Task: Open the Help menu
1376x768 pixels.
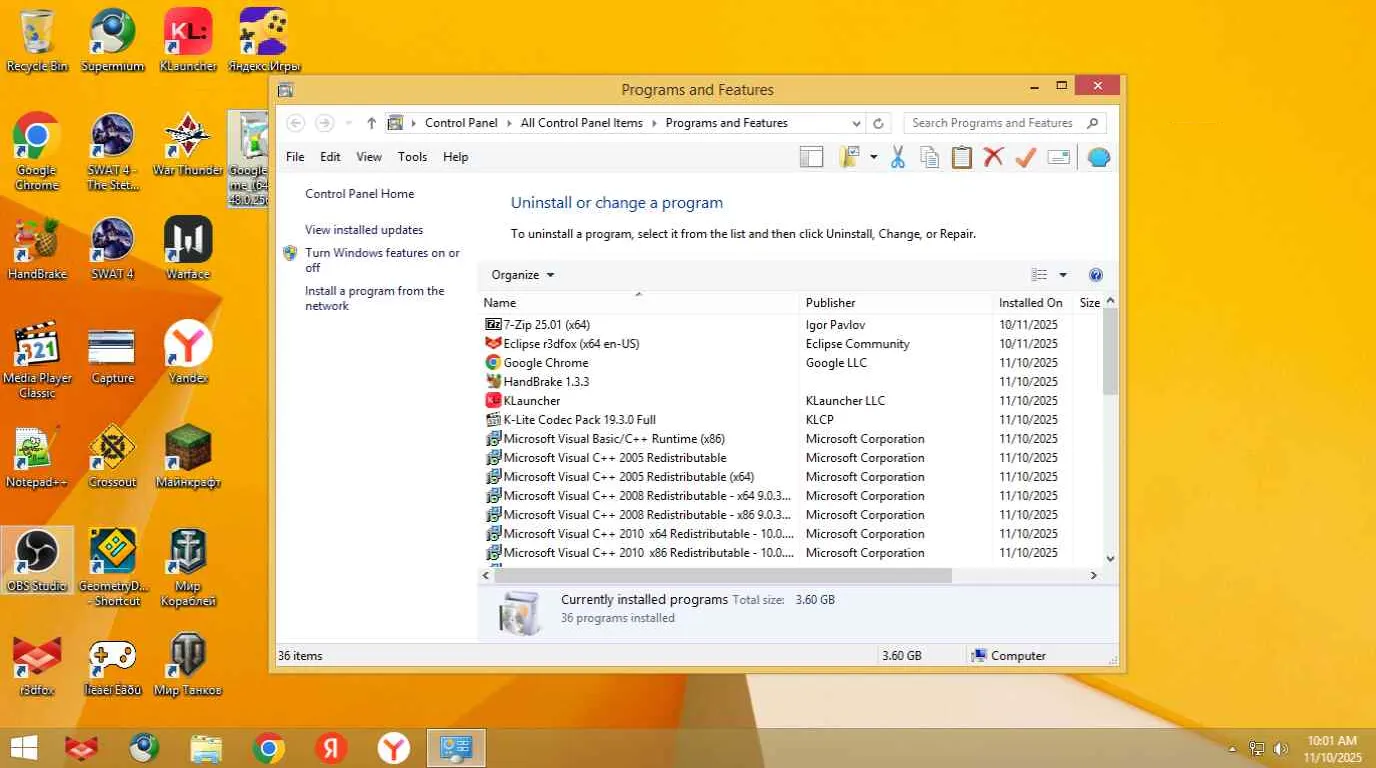Action: click(x=455, y=157)
